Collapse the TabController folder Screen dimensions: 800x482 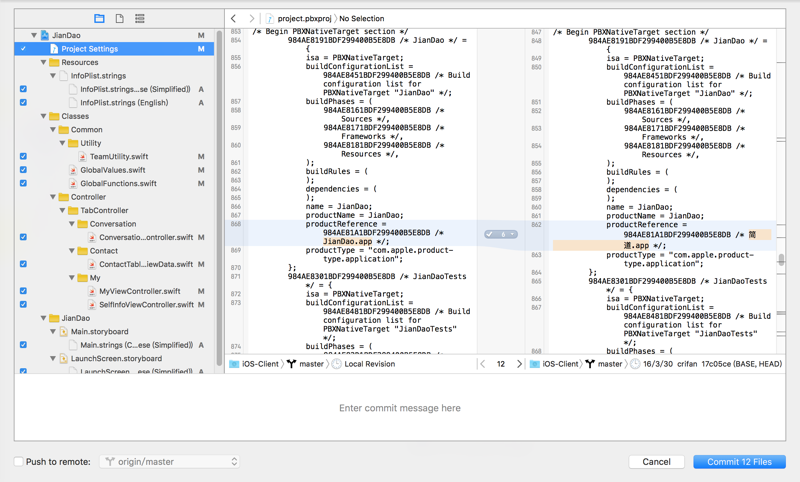pyautogui.click(x=62, y=210)
